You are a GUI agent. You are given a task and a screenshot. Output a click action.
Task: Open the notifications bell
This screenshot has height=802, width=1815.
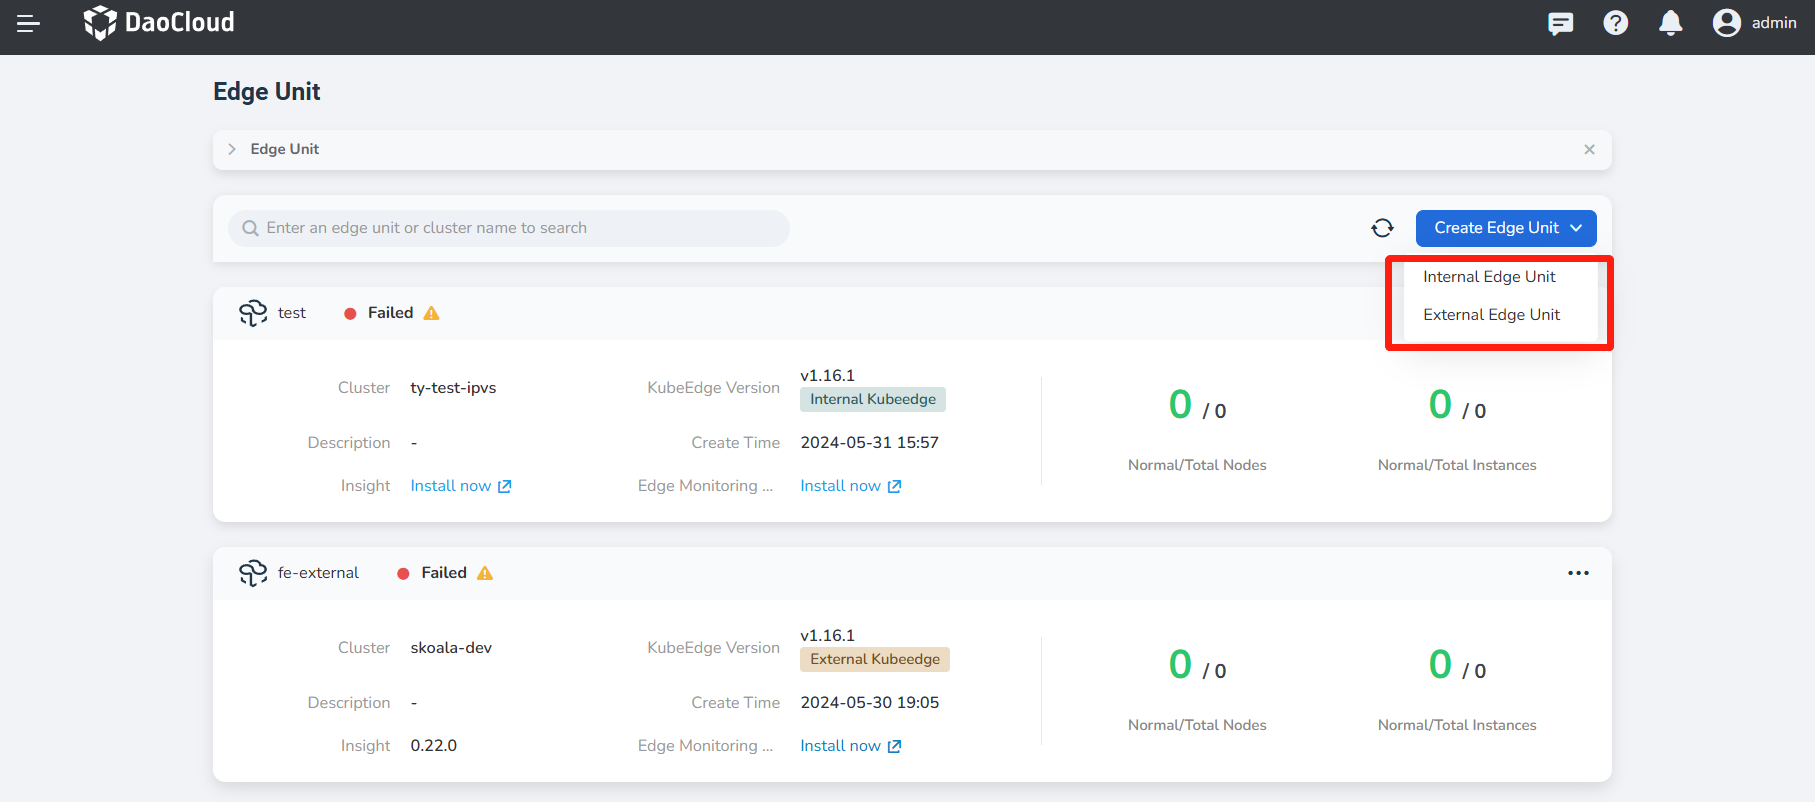1670,23
